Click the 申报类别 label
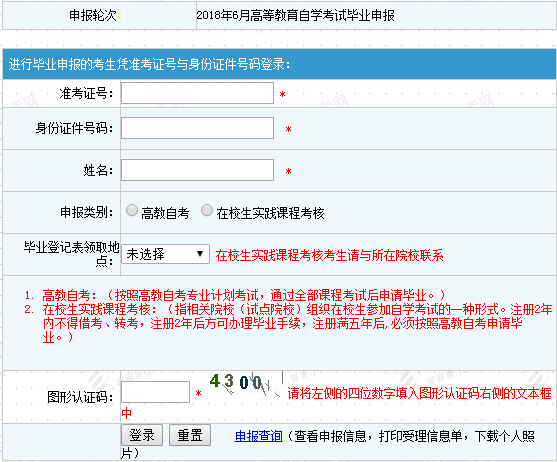Viewport: 557px width, 462px height. 86,212
